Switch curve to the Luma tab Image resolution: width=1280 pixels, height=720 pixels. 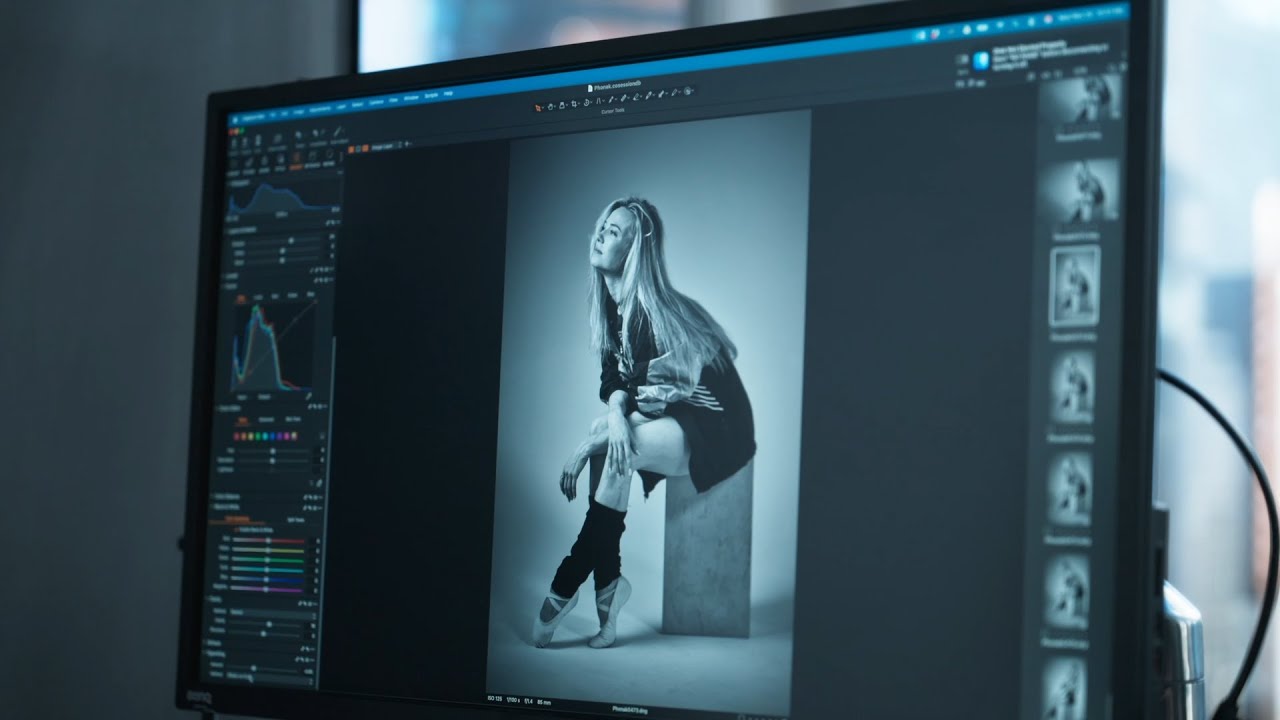pyautogui.click(x=258, y=297)
